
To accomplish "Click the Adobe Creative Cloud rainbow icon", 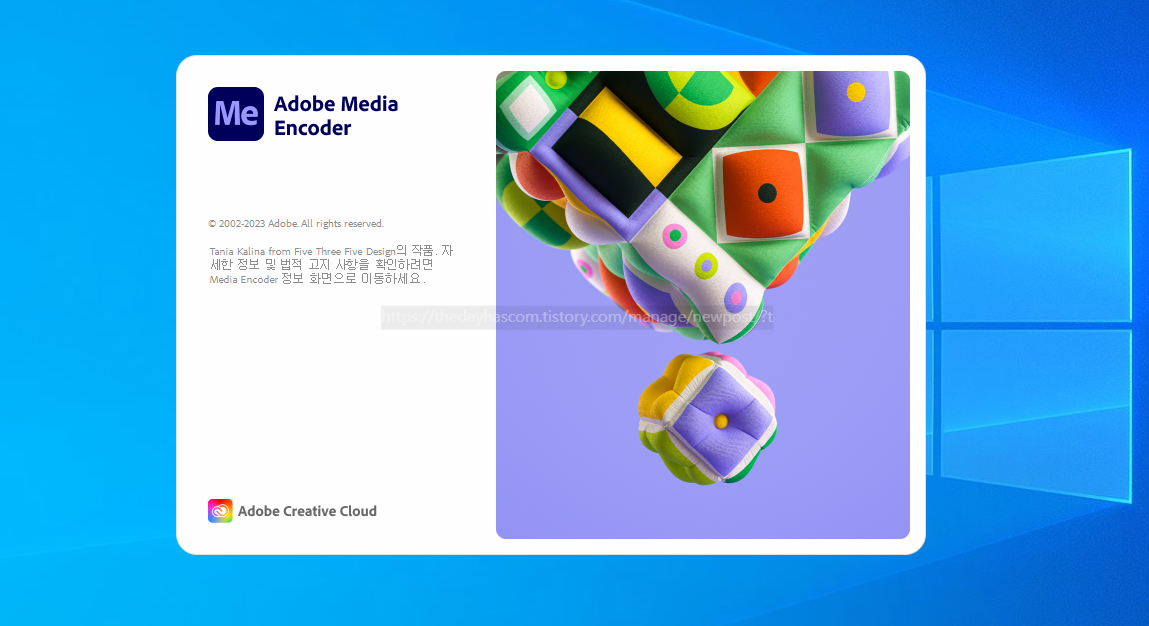I will 220,511.
